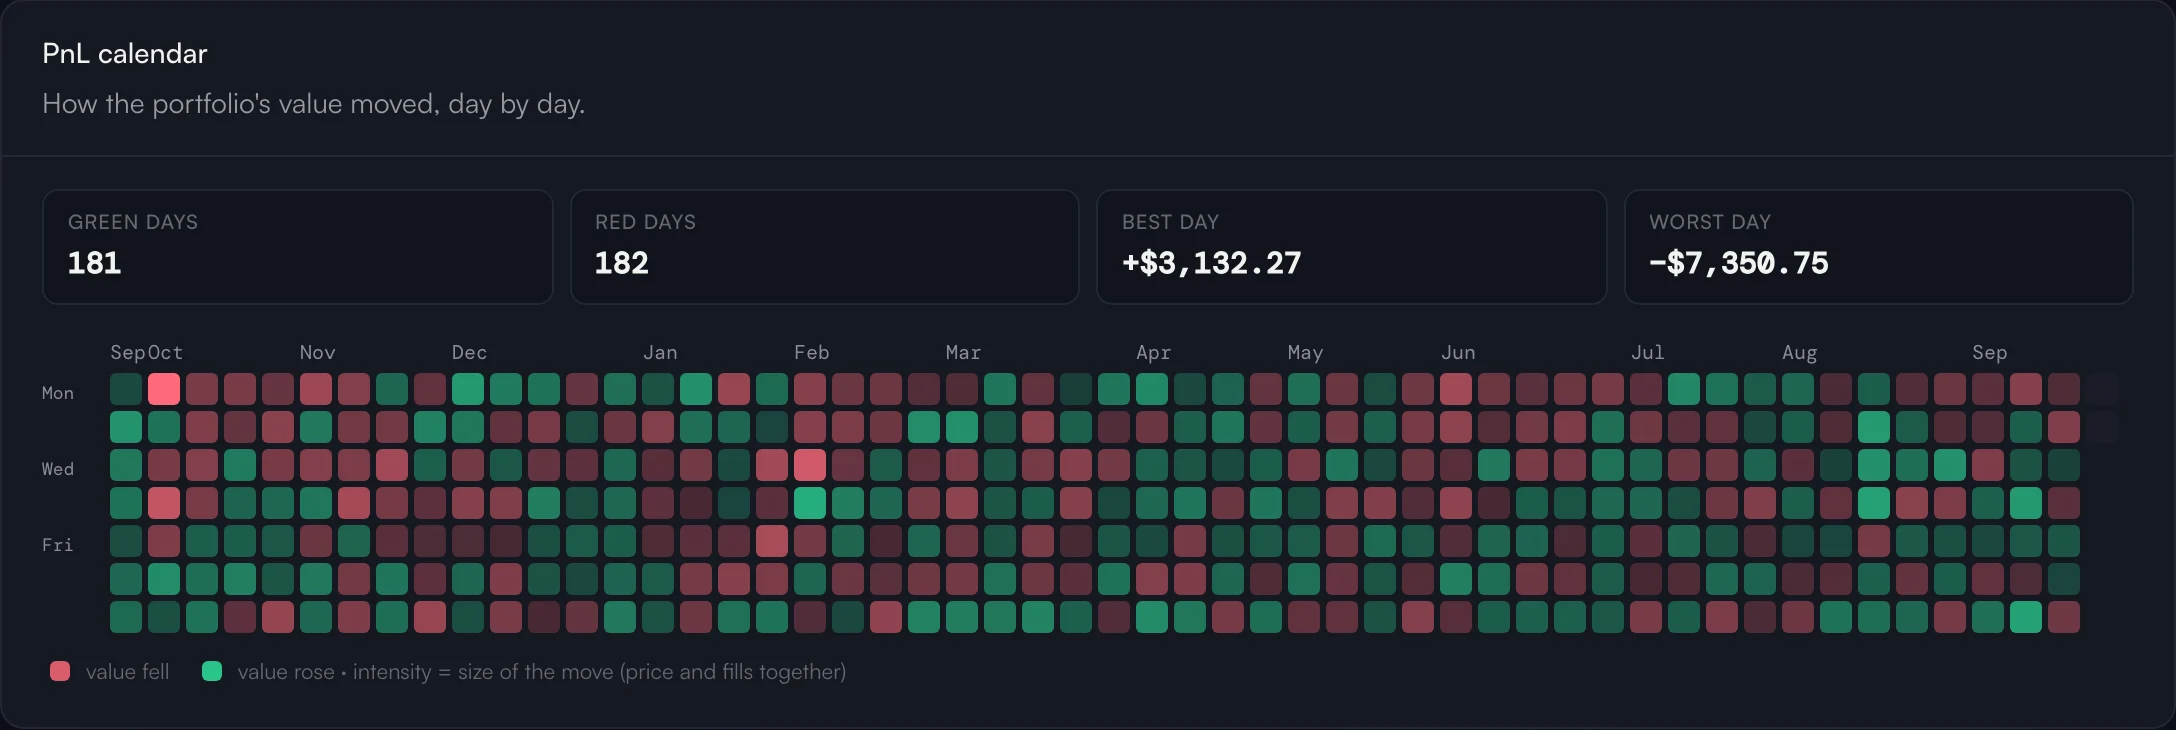This screenshot has height=730, width=2176.
Task: Click the 'BEST DAY' card label
Action: (x=1170, y=222)
